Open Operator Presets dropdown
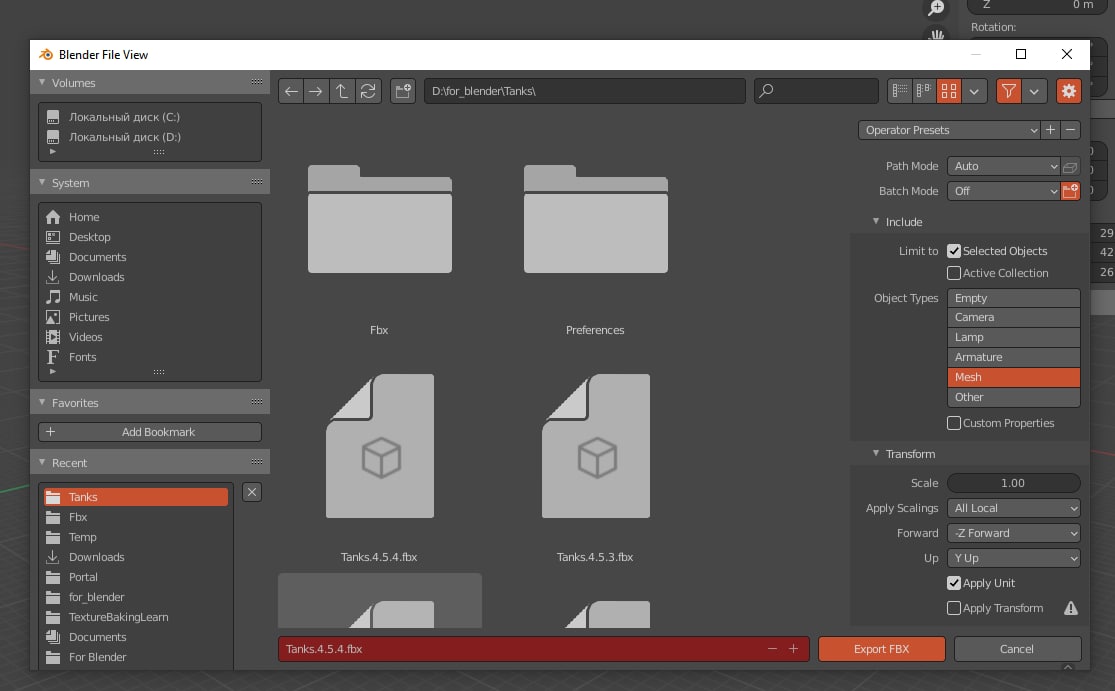This screenshot has height=691, width=1115. point(950,130)
